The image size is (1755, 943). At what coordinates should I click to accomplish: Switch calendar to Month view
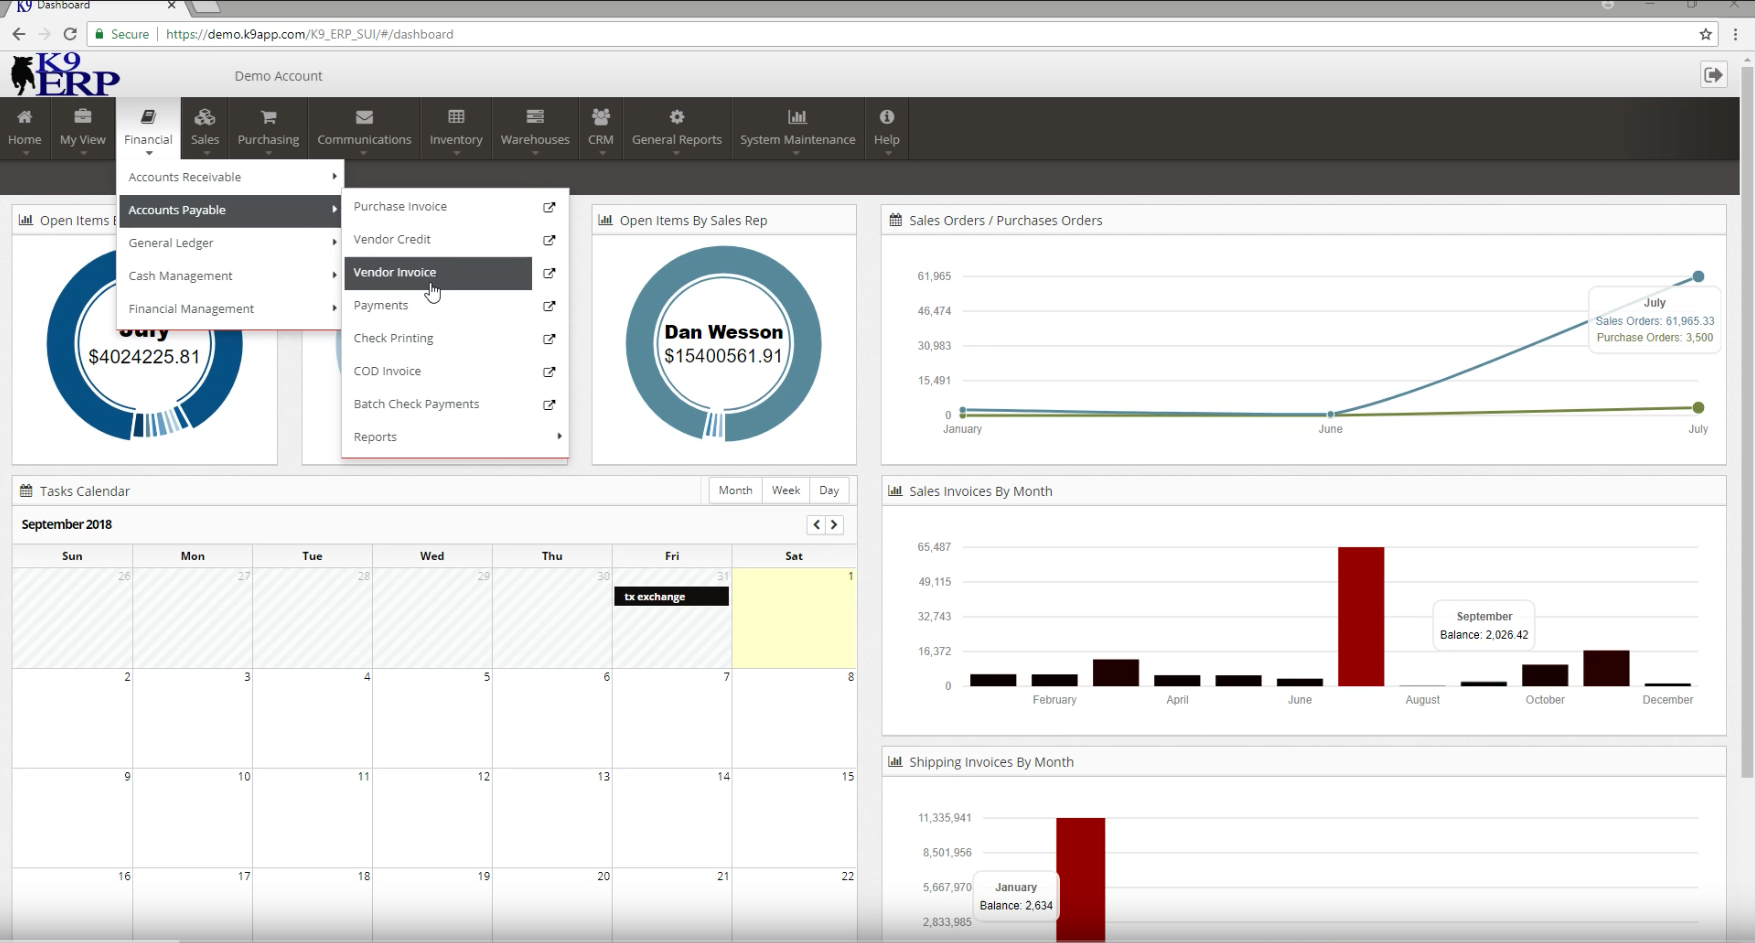pyautogui.click(x=735, y=490)
